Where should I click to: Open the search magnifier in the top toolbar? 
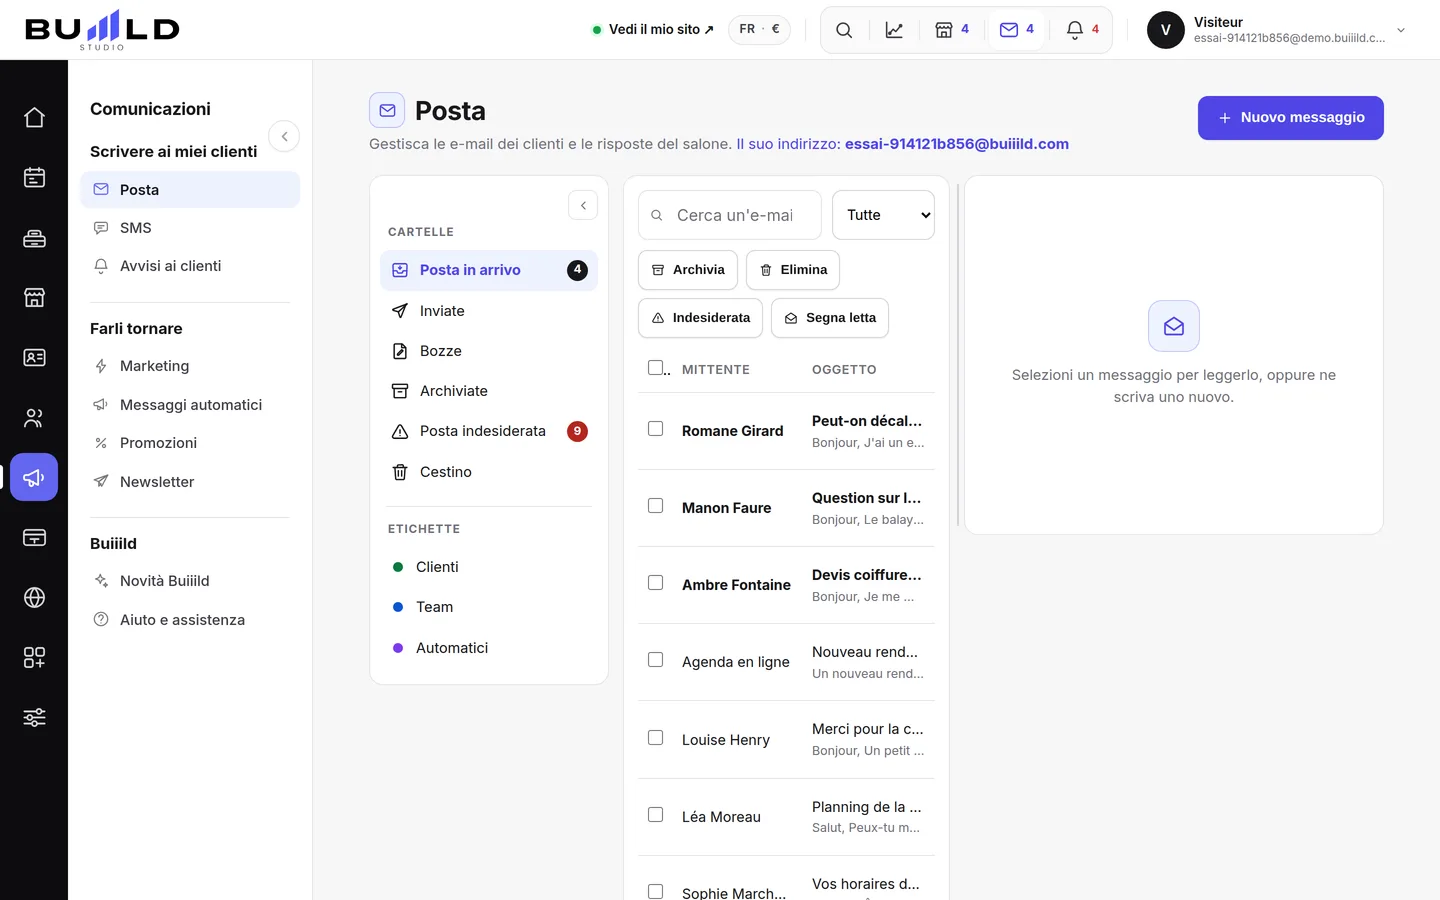coord(844,30)
